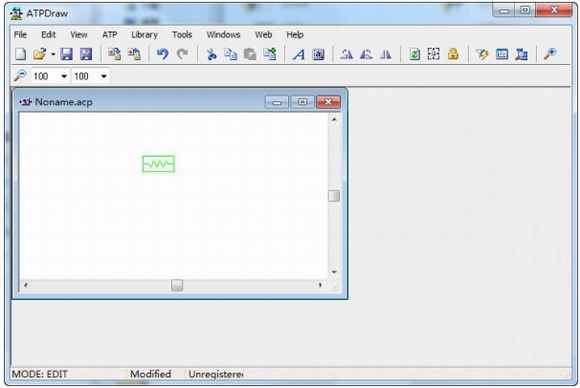580x388 pixels.
Task: Click the horizontal scrollbar right arrow
Action: (320, 285)
